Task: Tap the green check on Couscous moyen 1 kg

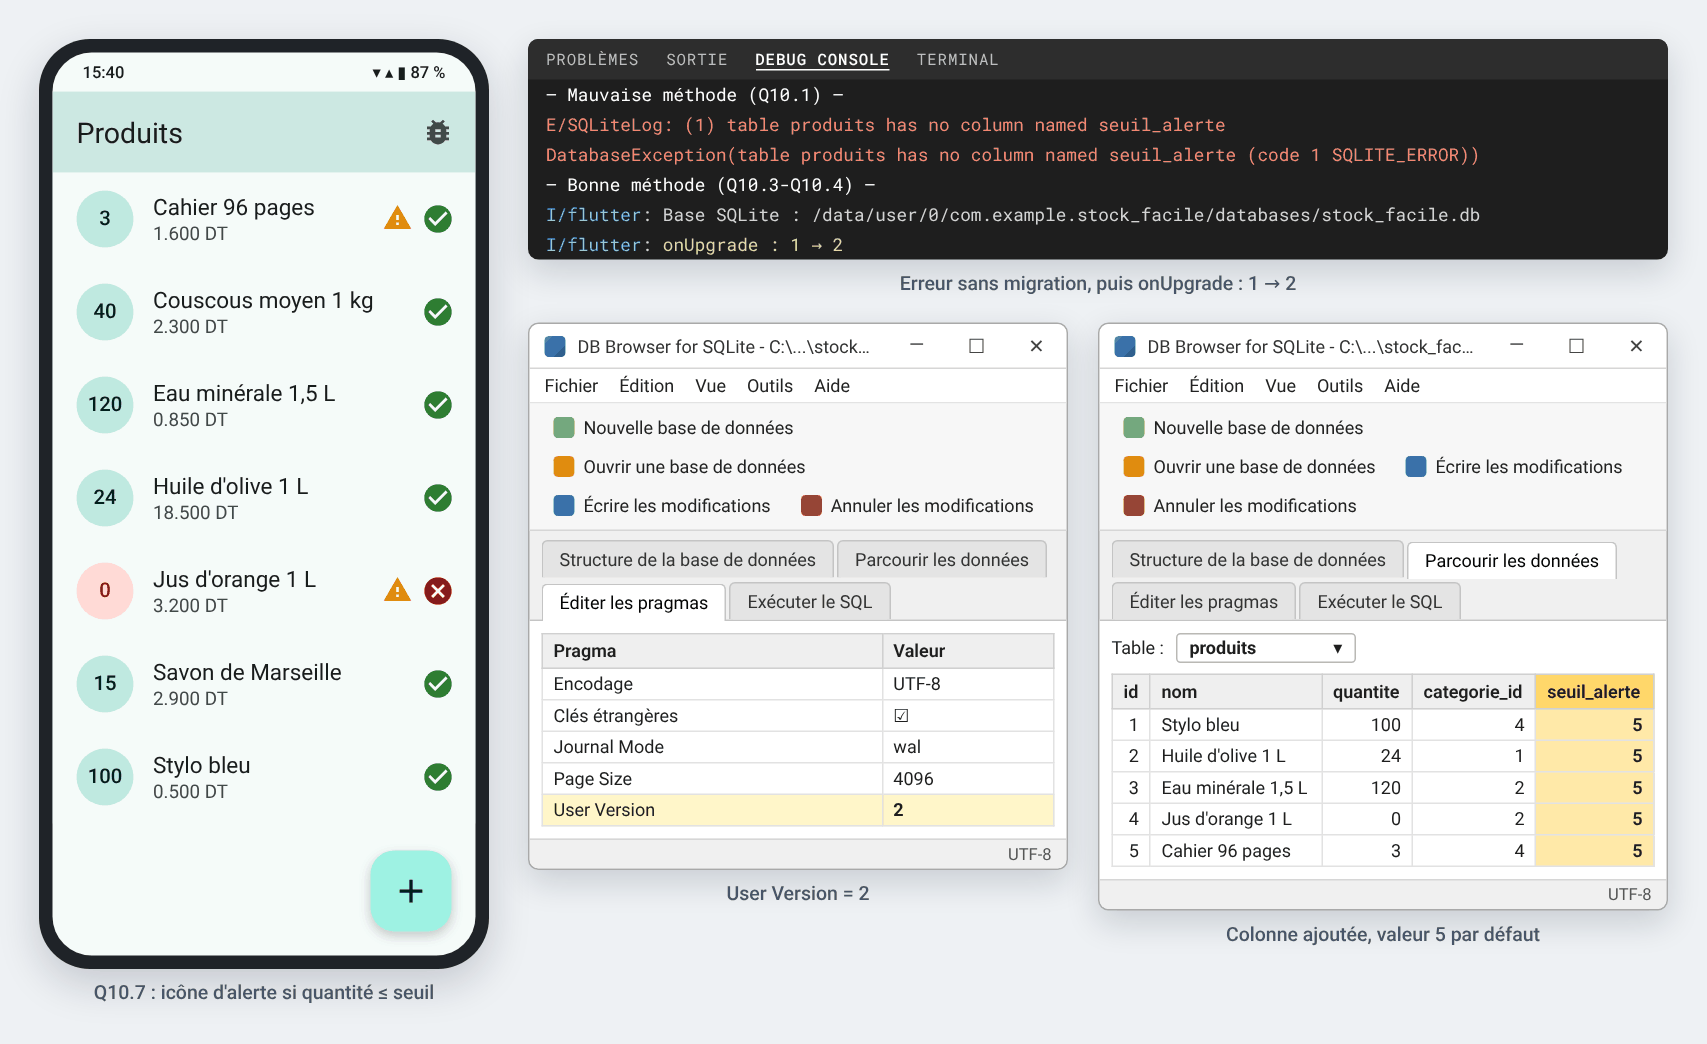Action: pos(437,312)
